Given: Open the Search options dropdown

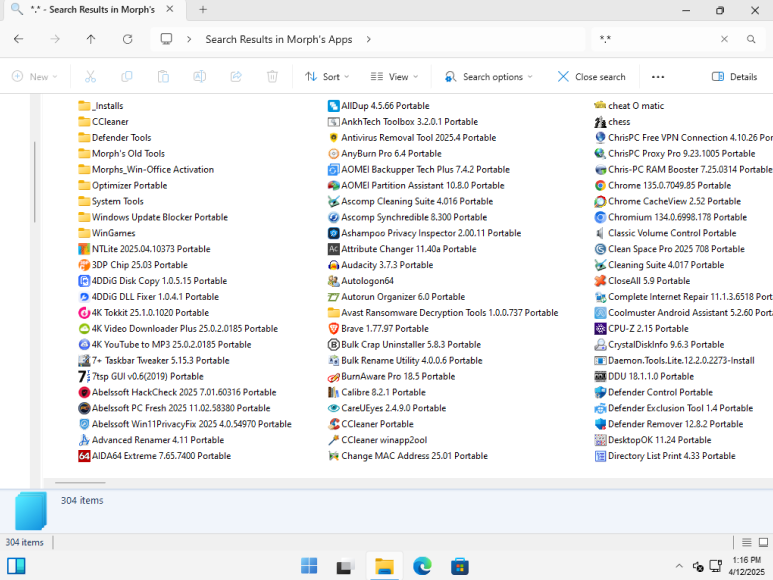Looking at the screenshot, I should (489, 77).
